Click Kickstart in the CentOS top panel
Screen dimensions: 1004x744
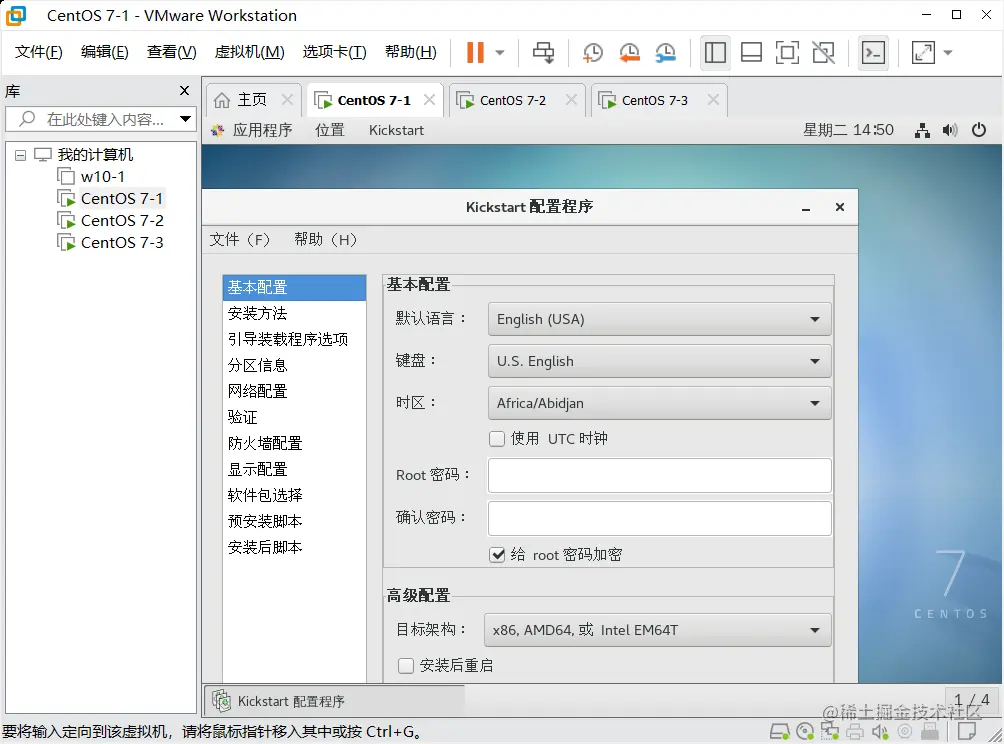click(396, 130)
